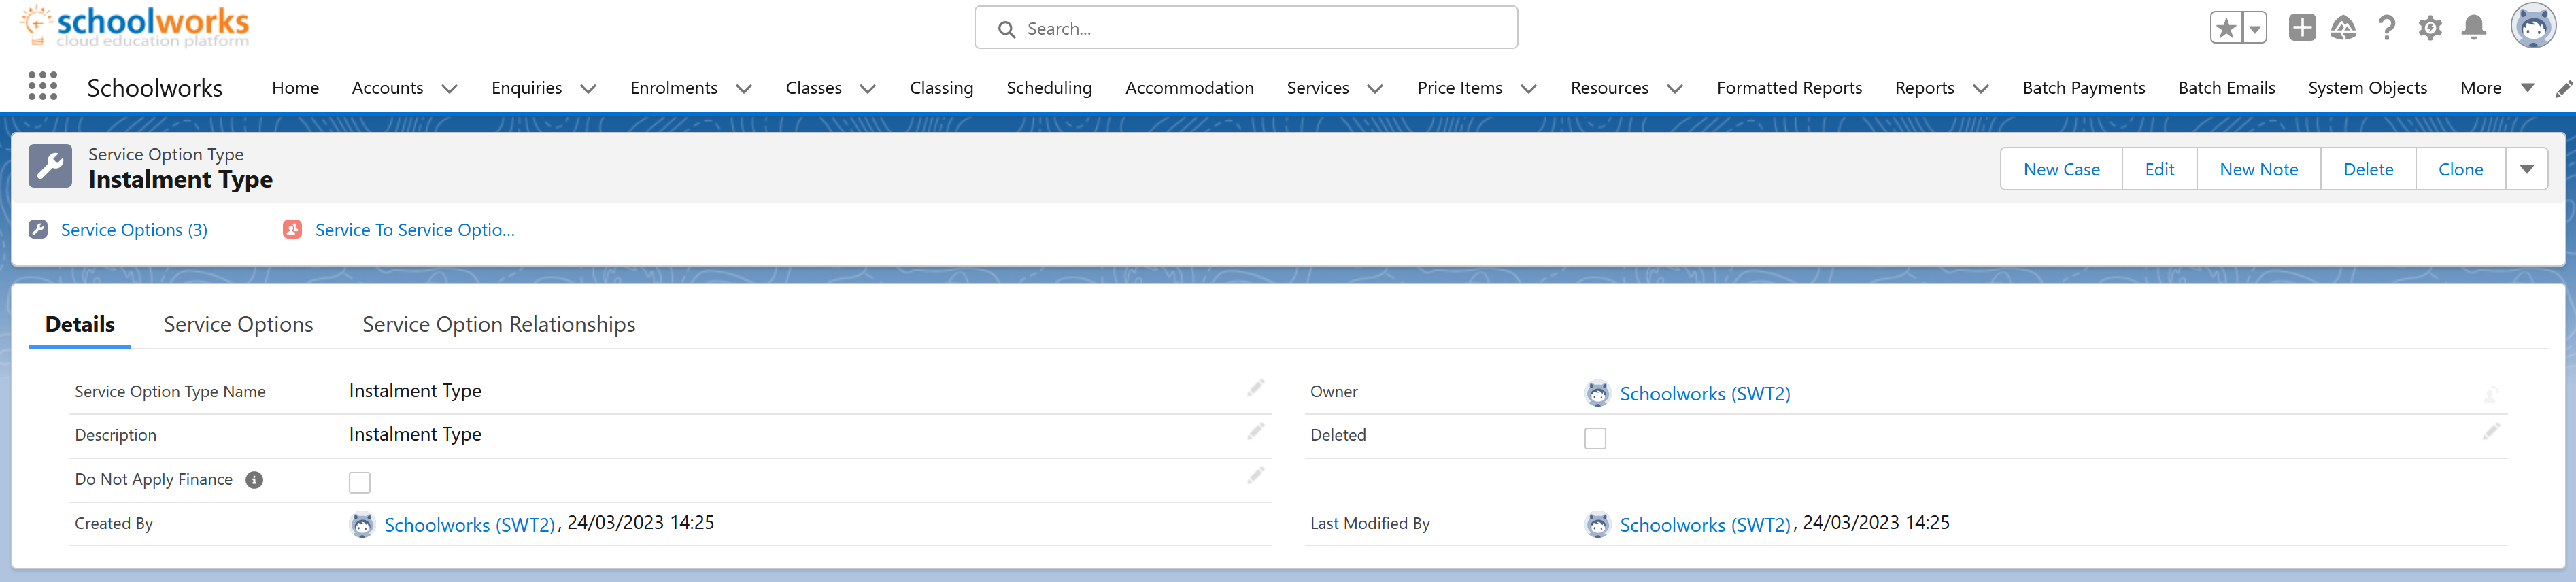Edit the Description field pencil
The width and height of the screenshot is (2576, 582).
click(x=1255, y=431)
